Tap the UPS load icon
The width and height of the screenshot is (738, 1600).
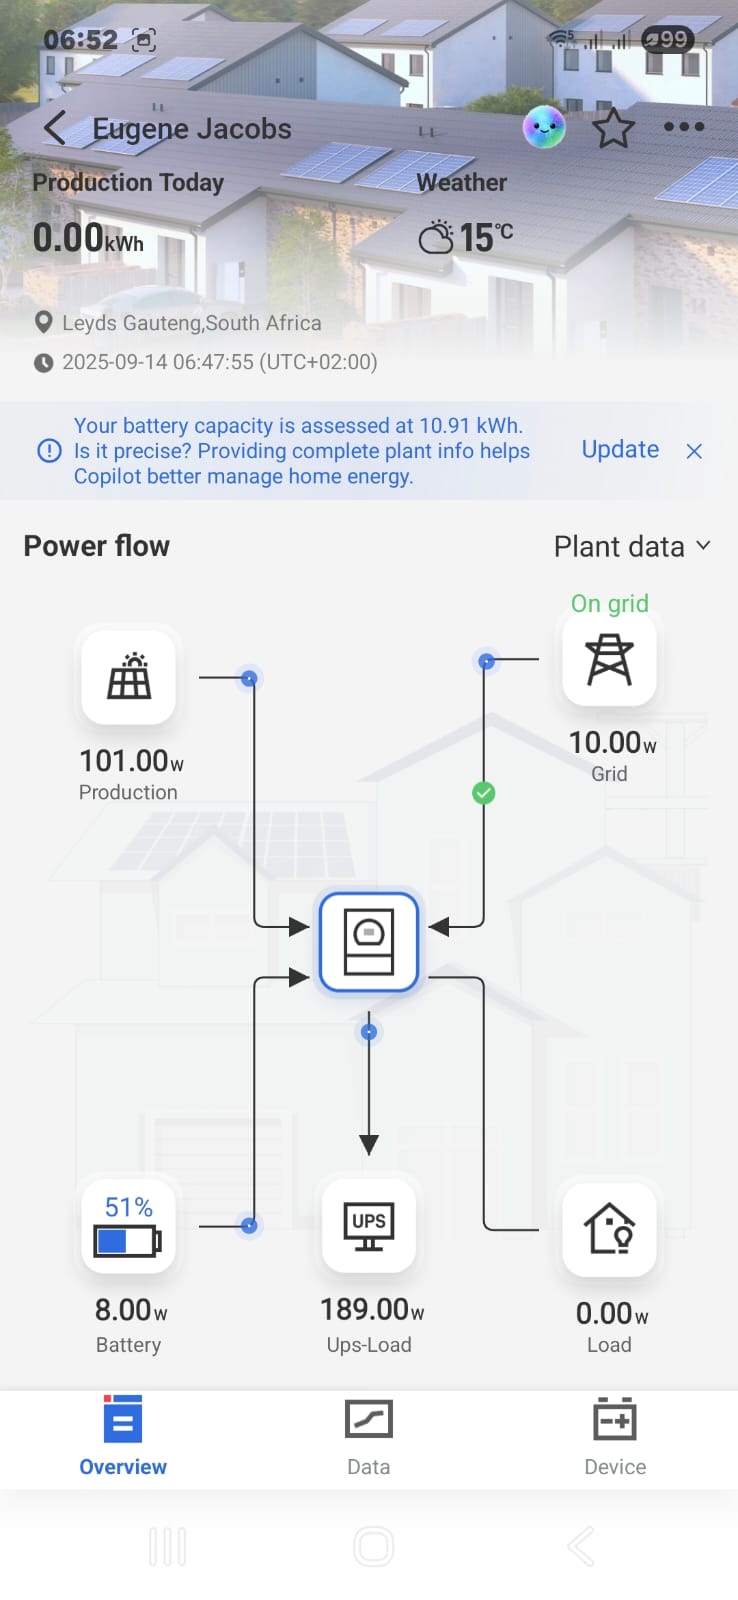tap(369, 1226)
